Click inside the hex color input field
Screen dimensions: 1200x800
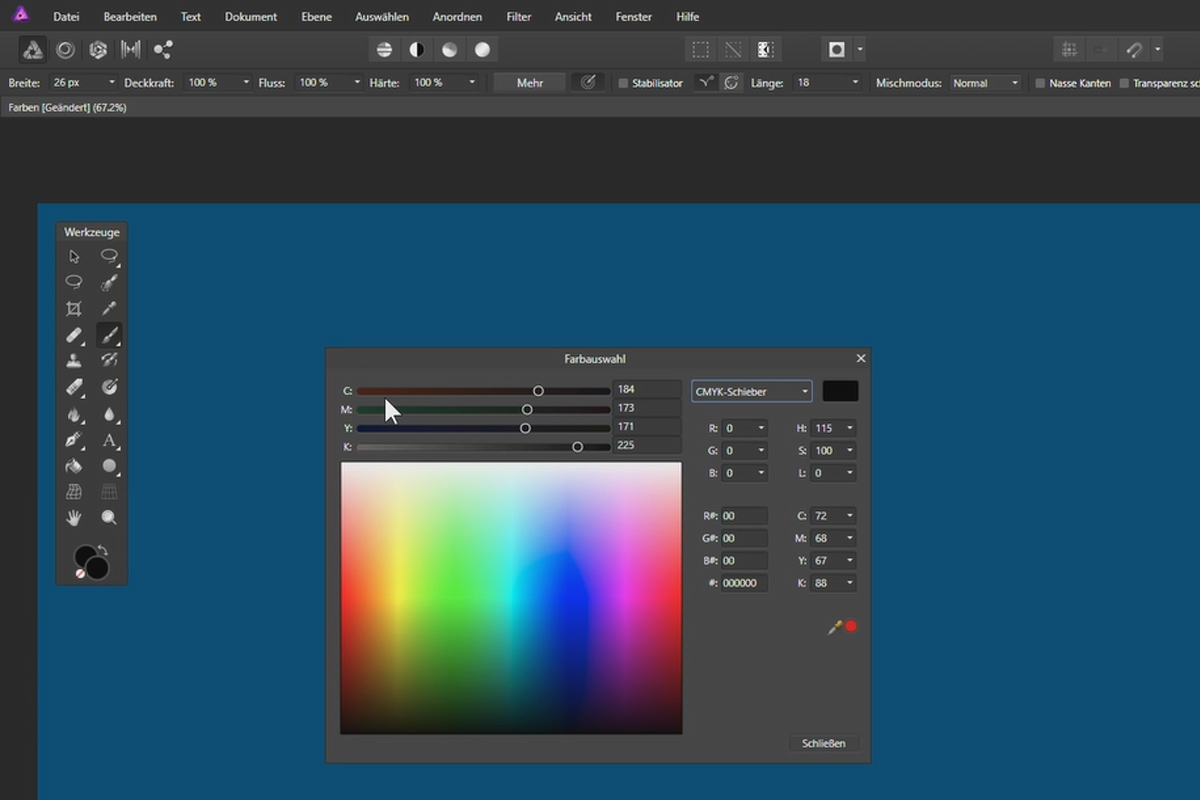point(744,583)
